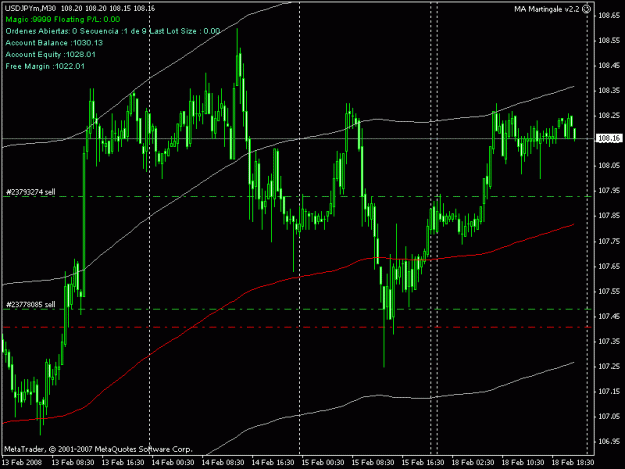
Task: Click the 107.25 price scale label
Action: (x=609, y=366)
